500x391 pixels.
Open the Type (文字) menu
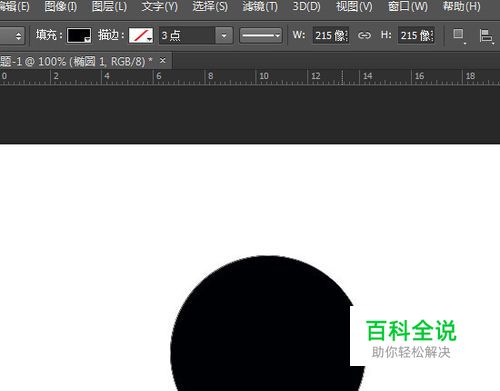pyautogui.click(x=159, y=6)
